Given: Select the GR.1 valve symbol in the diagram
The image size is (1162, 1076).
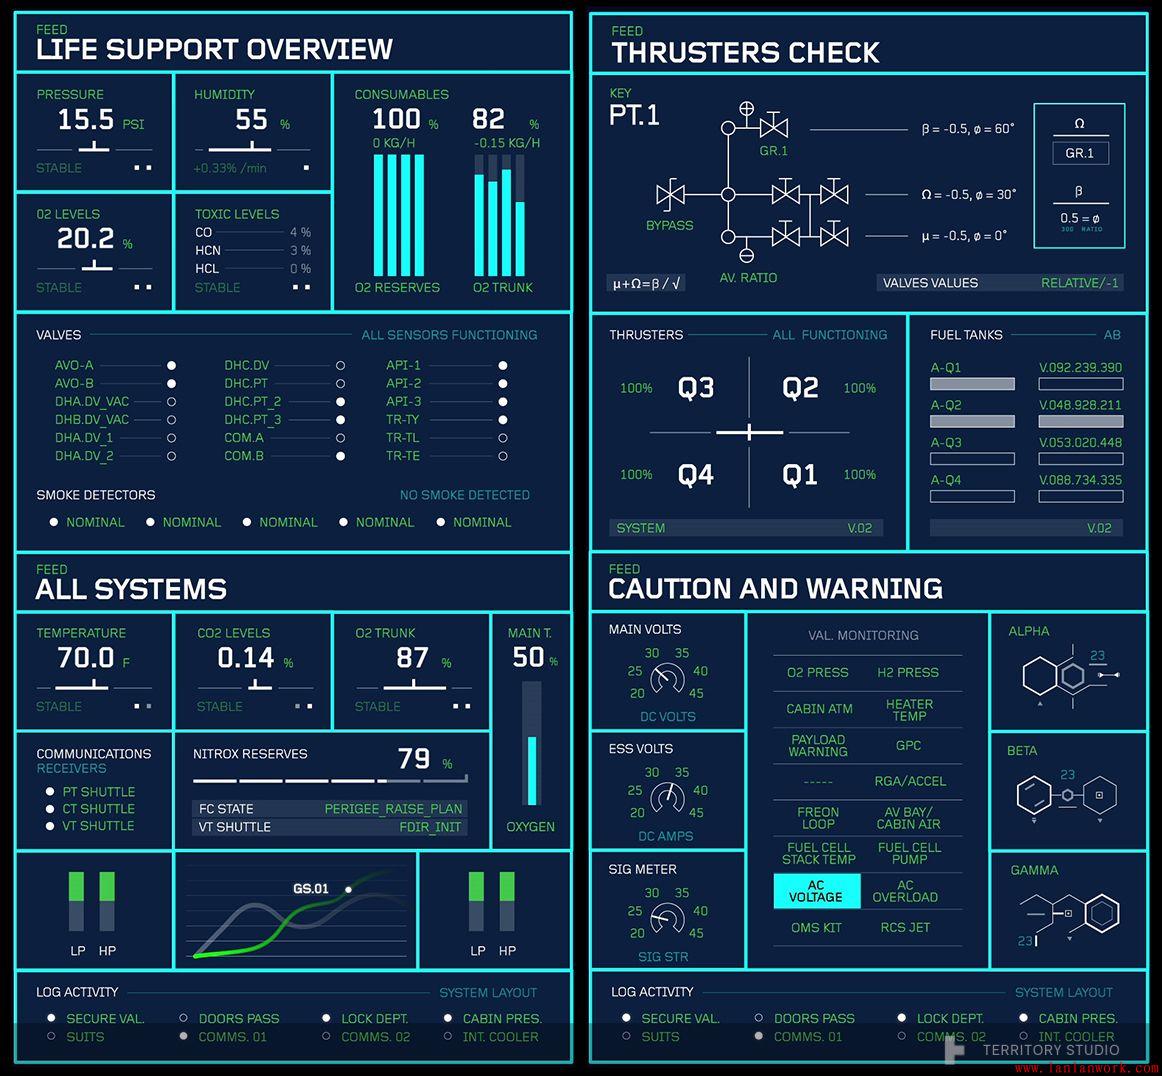Looking at the screenshot, I should (773, 128).
